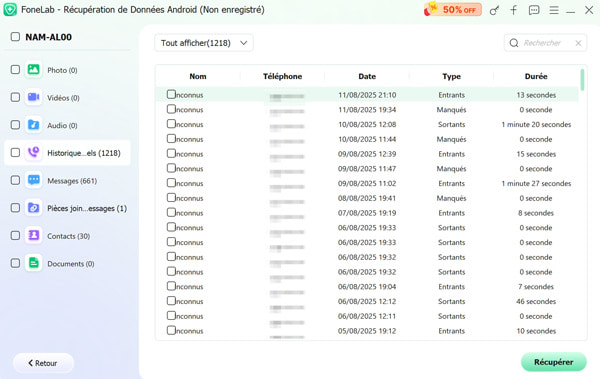600x379 pixels.
Task: Open the Facebook share icon
Action: [x=514, y=10]
